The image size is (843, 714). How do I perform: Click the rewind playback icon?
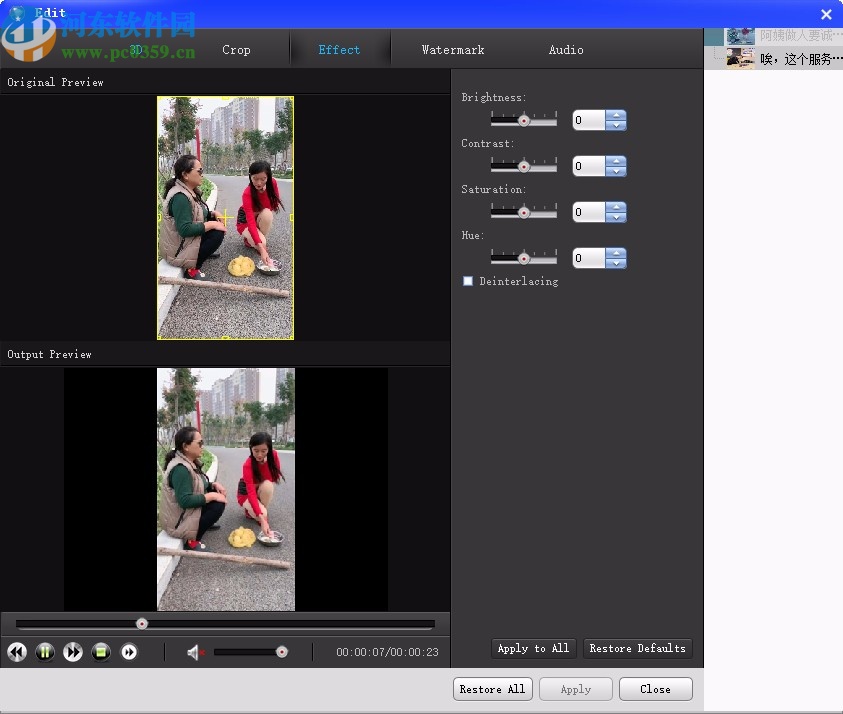[x=16, y=652]
